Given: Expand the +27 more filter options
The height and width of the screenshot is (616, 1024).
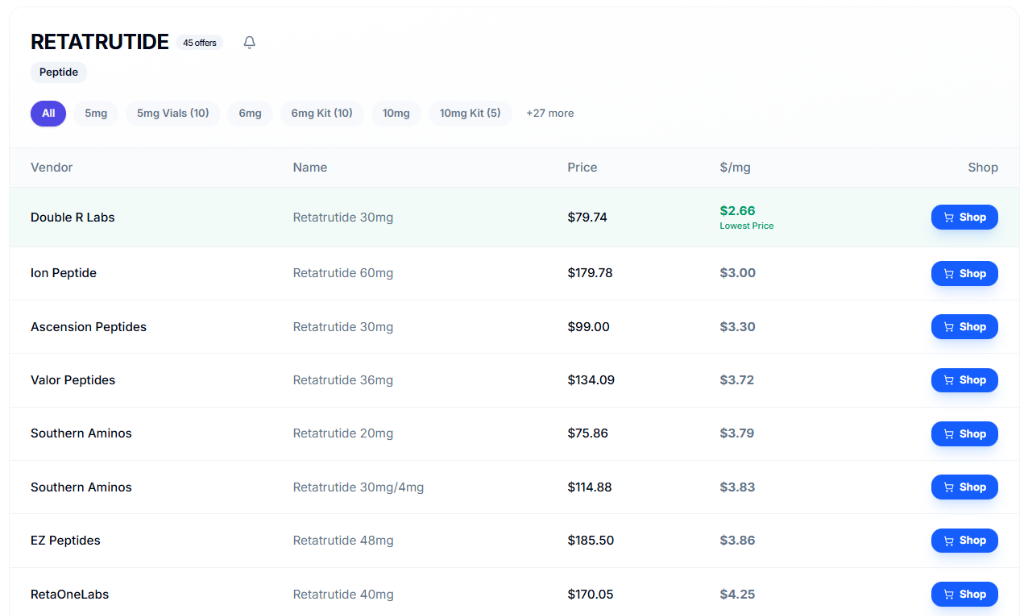Looking at the screenshot, I should (x=550, y=113).
